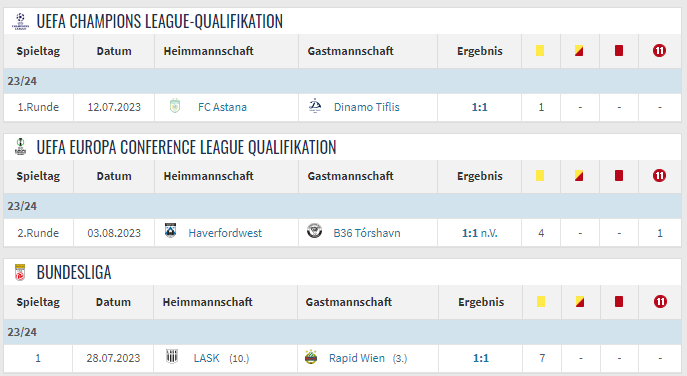Click the yellow card icon in Bundesliga header
Screen dimensions: 687x376
point(541,302)
